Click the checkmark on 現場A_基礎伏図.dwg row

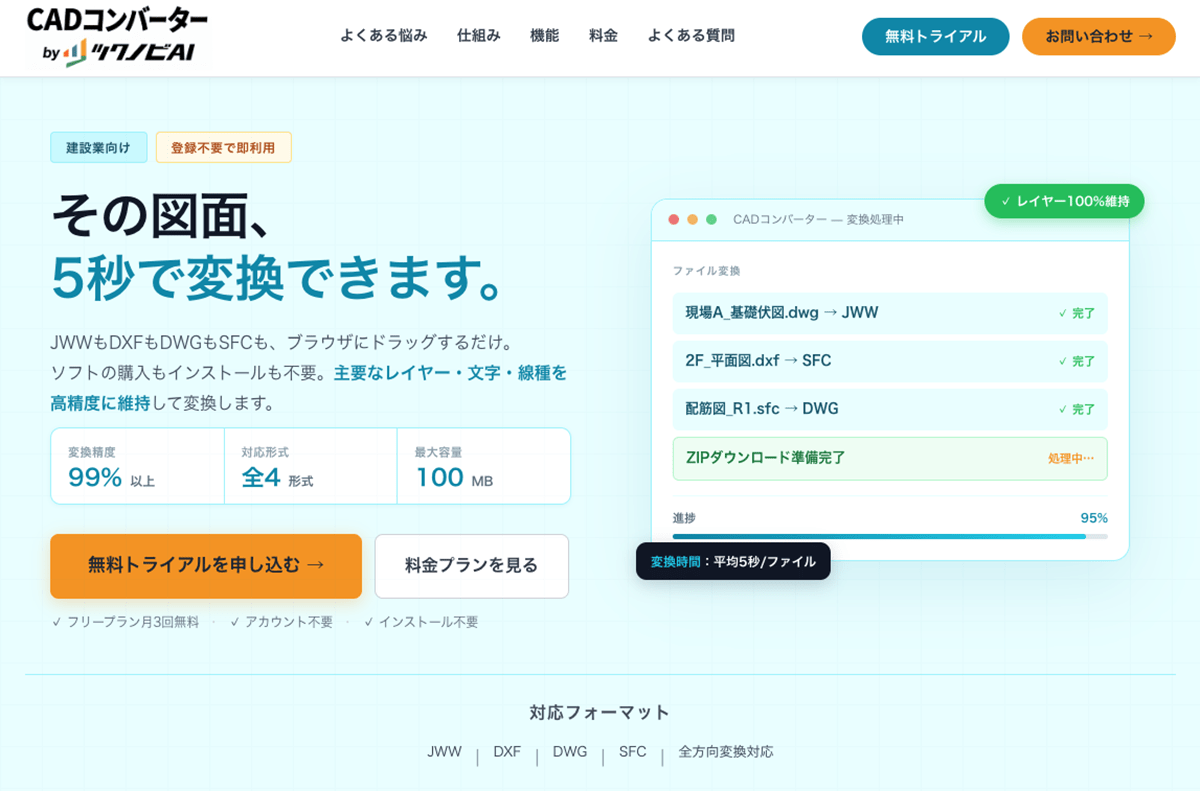coord(1064,313)
